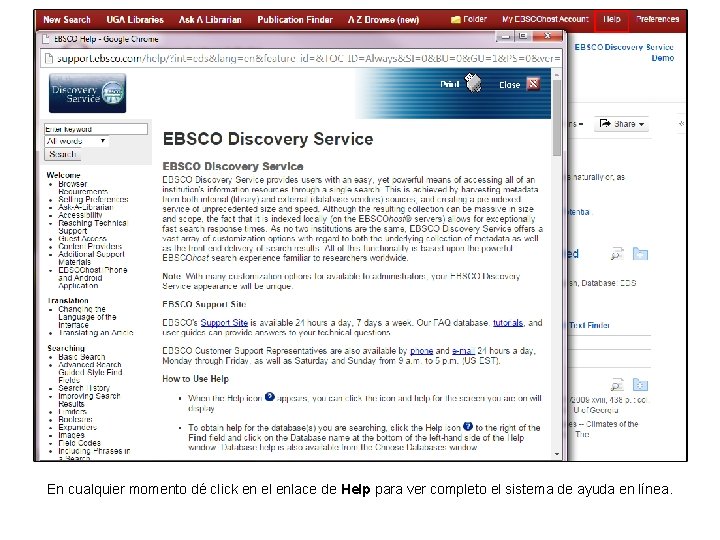Open Translating an Article topic

pyautogui.click(x=96, y=333)
